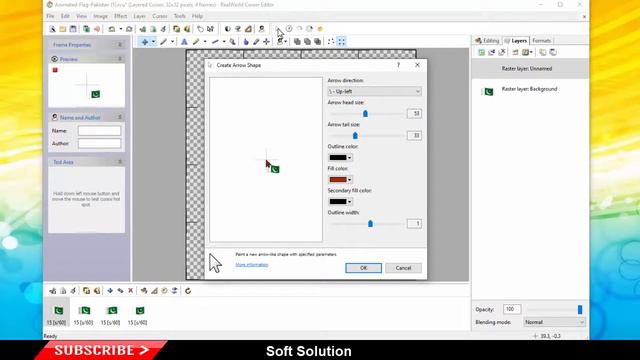Click the Arrow tail size slider handle
This screenshot has height=360, width=640.
click(355, 136)
